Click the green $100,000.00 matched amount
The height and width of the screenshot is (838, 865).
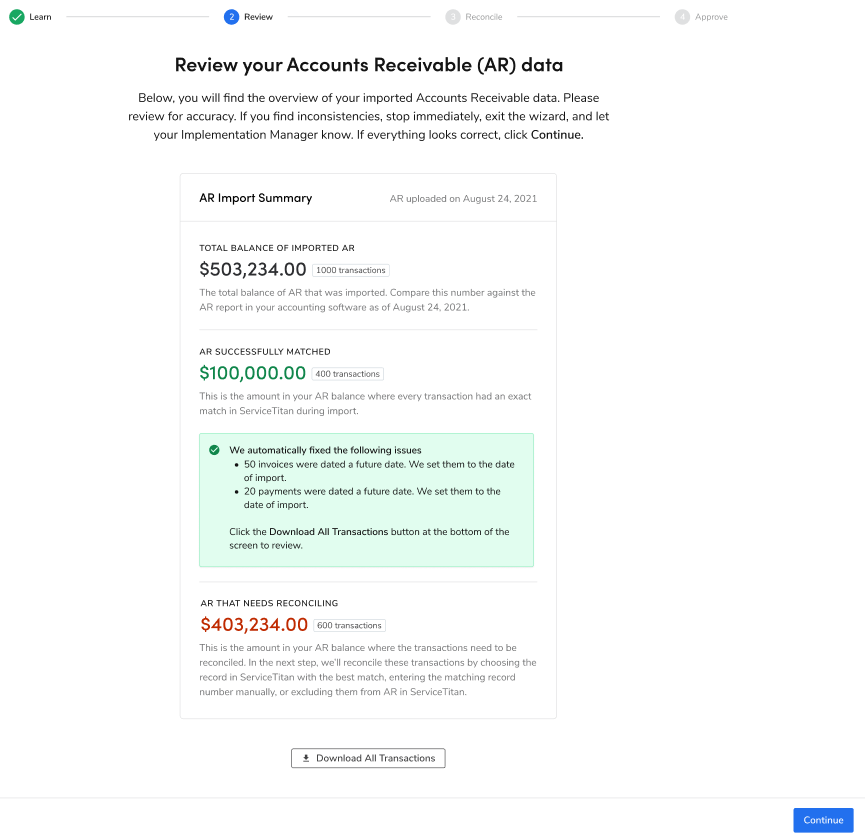tap(252, 373)
